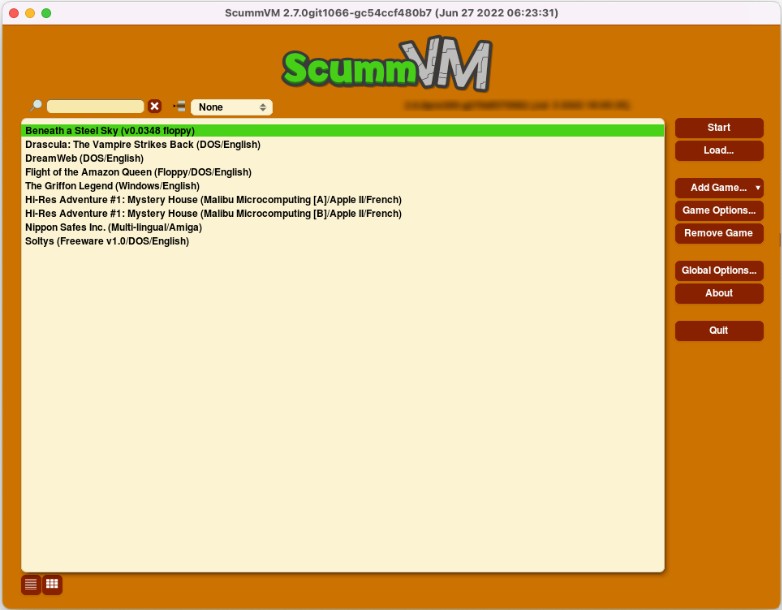The image size is (782, 610).
Task: Show the About dialog
Action: point(719,293)
